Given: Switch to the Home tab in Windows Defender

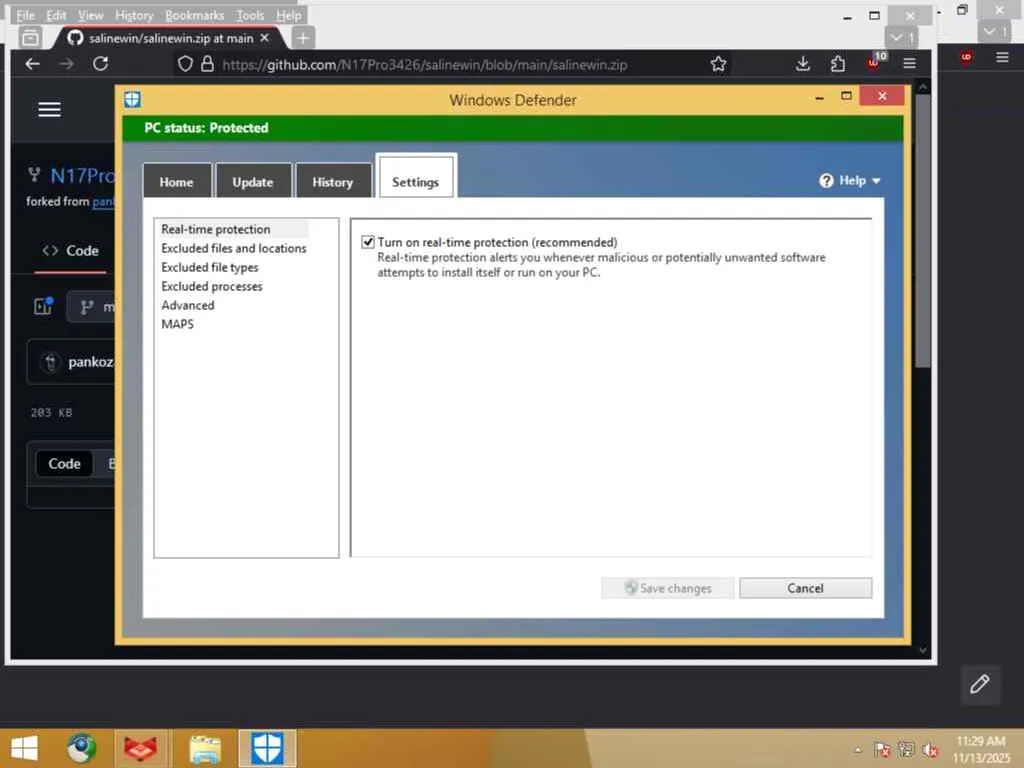Looking at the screenshot, I should click(177, 182).
